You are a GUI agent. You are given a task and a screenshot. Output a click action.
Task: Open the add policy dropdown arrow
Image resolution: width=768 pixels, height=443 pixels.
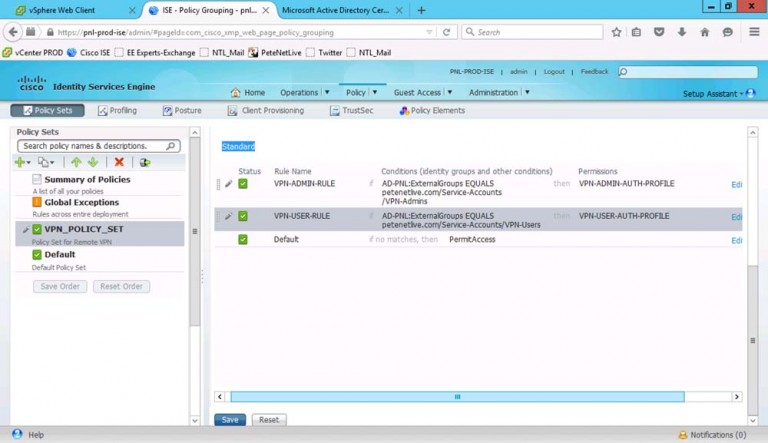pyautogui.click(x=28, y=163)
